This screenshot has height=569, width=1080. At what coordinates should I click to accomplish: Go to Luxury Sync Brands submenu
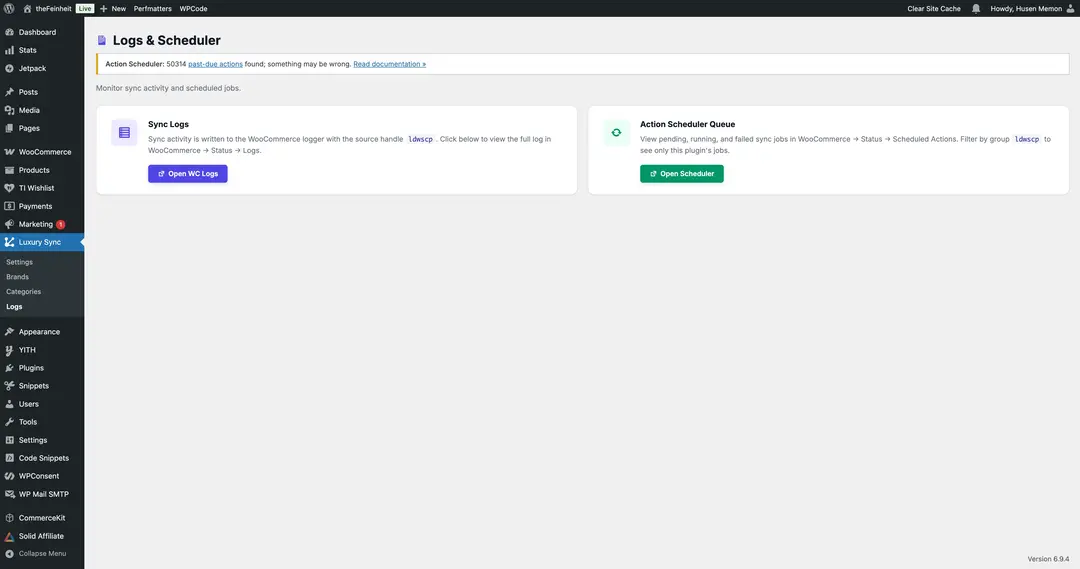click(x=17, y=277)
